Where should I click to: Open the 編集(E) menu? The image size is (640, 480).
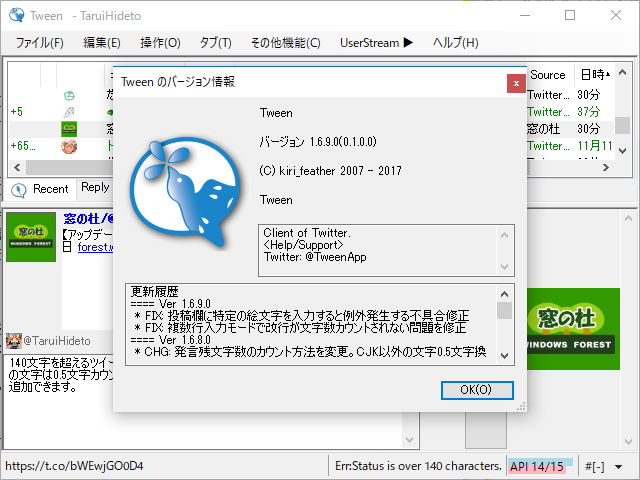click(102, 42)
